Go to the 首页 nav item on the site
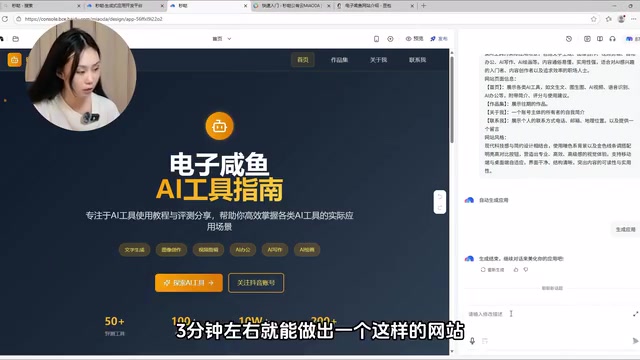The image size is (640, 360). pyautogui.click(x=302, y=60)
